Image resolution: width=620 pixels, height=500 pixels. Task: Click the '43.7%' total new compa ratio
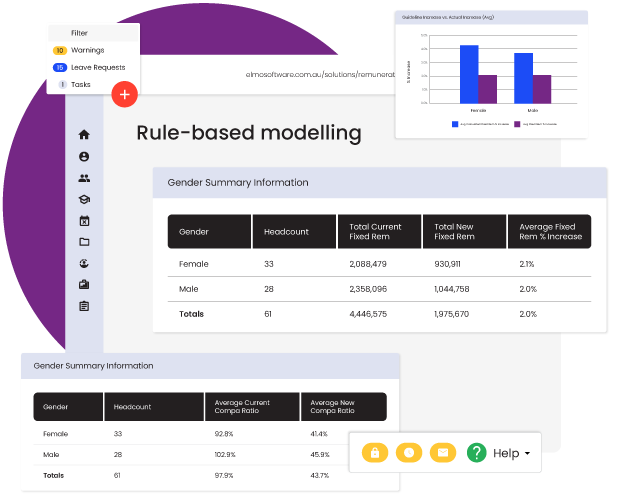tap(319, 475)
